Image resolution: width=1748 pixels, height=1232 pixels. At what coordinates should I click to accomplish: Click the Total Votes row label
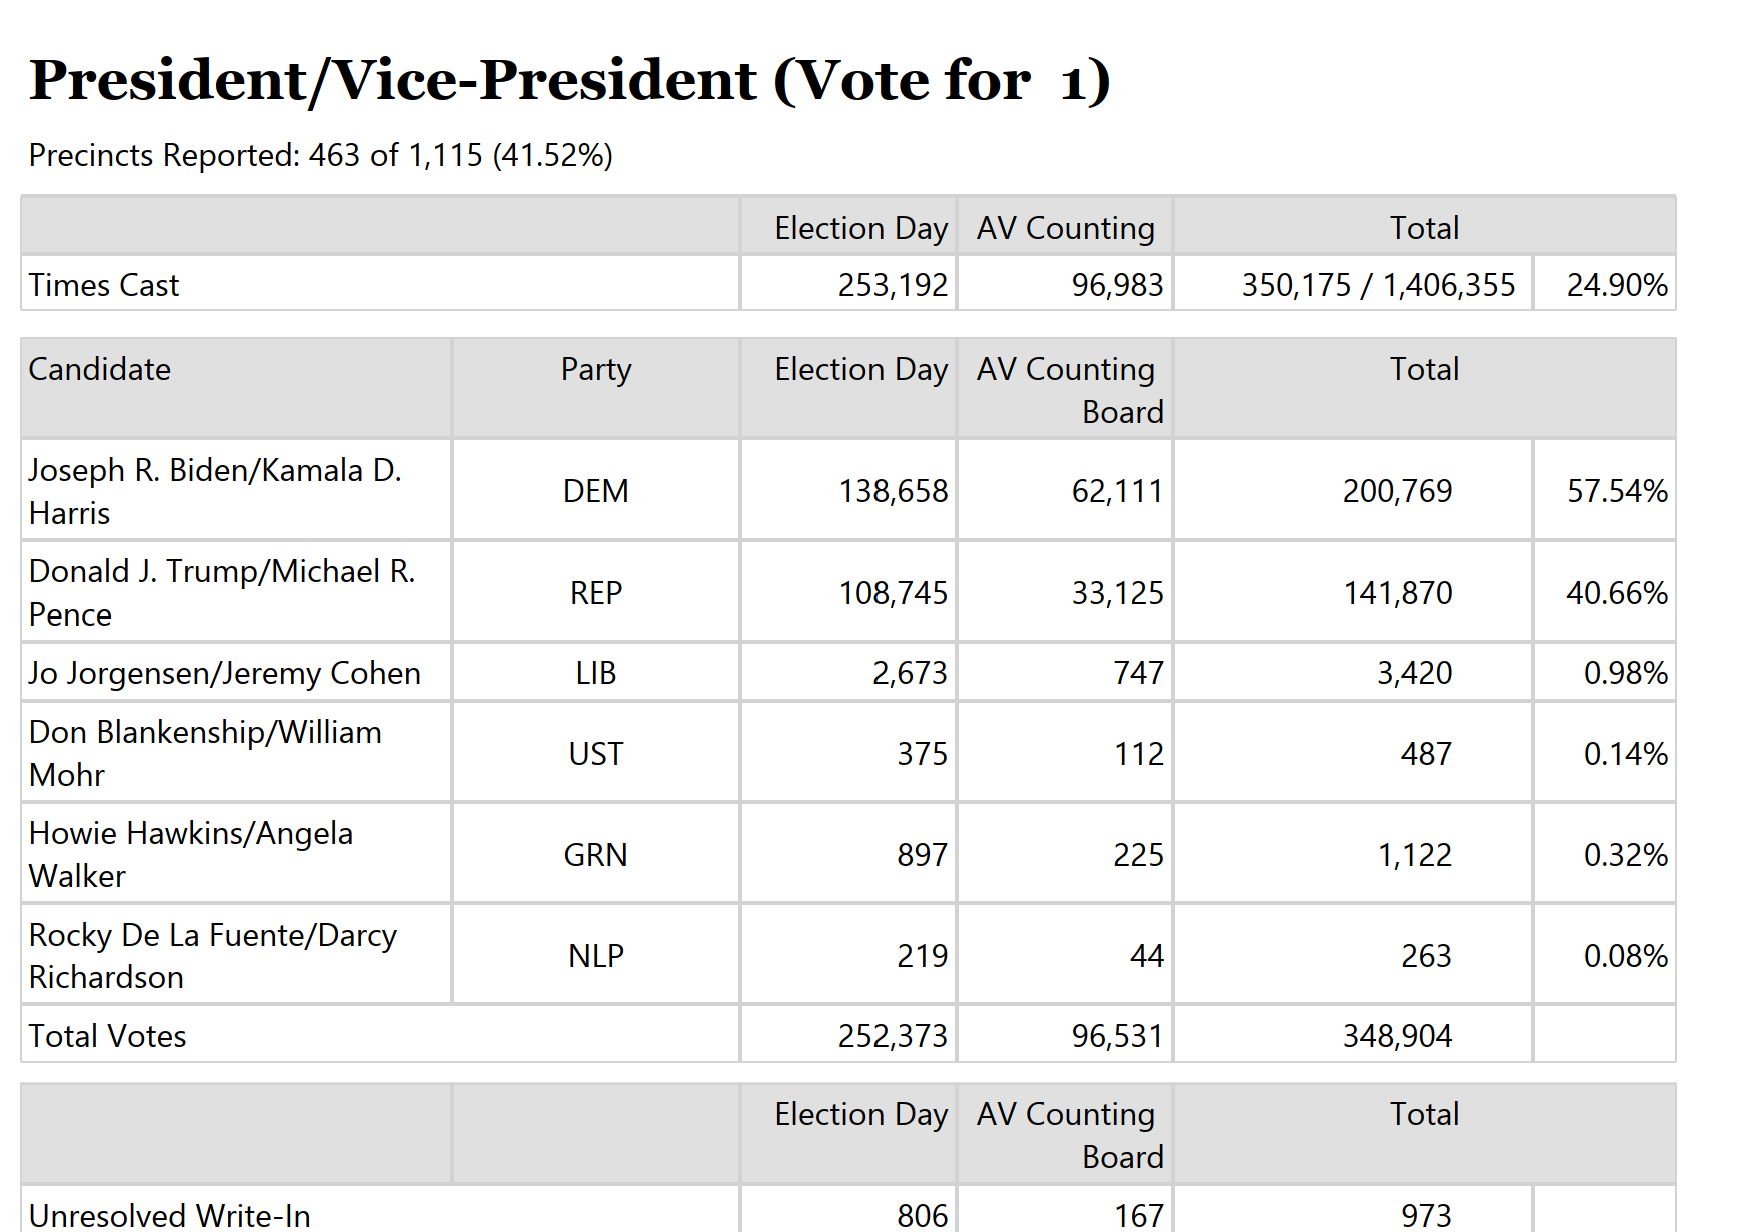(108, 1036)
